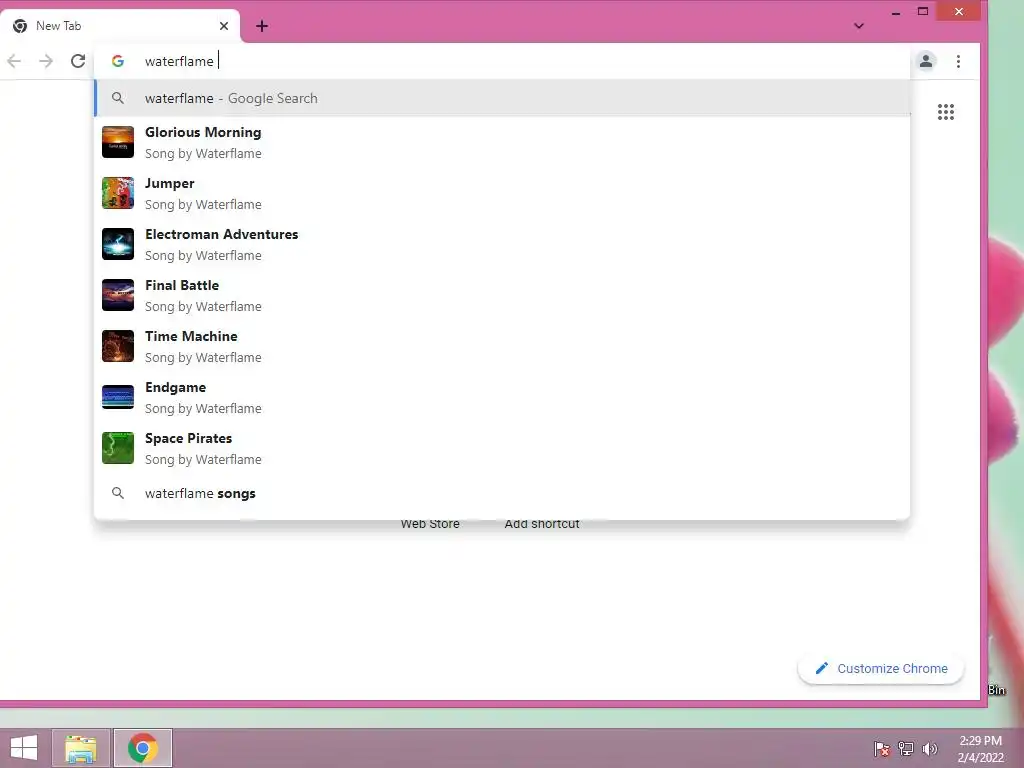Viewport: 1024px width, 768px height.
Task: Click the Jumper album thumbnail
Action: [118, 193]
